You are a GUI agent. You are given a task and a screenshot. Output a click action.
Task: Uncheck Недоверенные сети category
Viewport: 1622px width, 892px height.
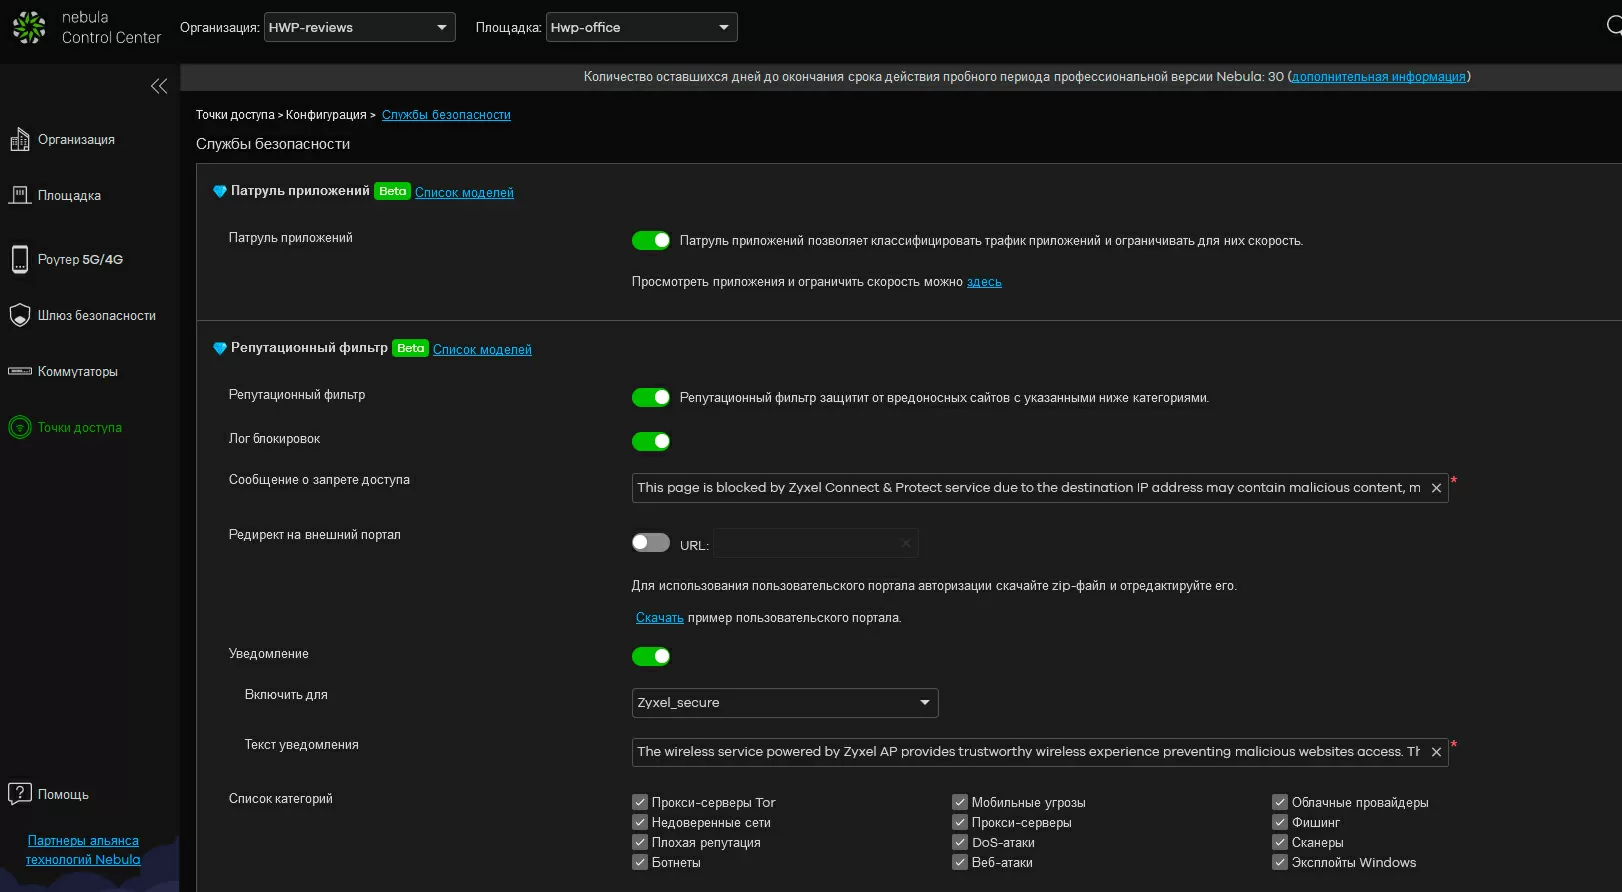pyautogui.click(x=640, y=822)
